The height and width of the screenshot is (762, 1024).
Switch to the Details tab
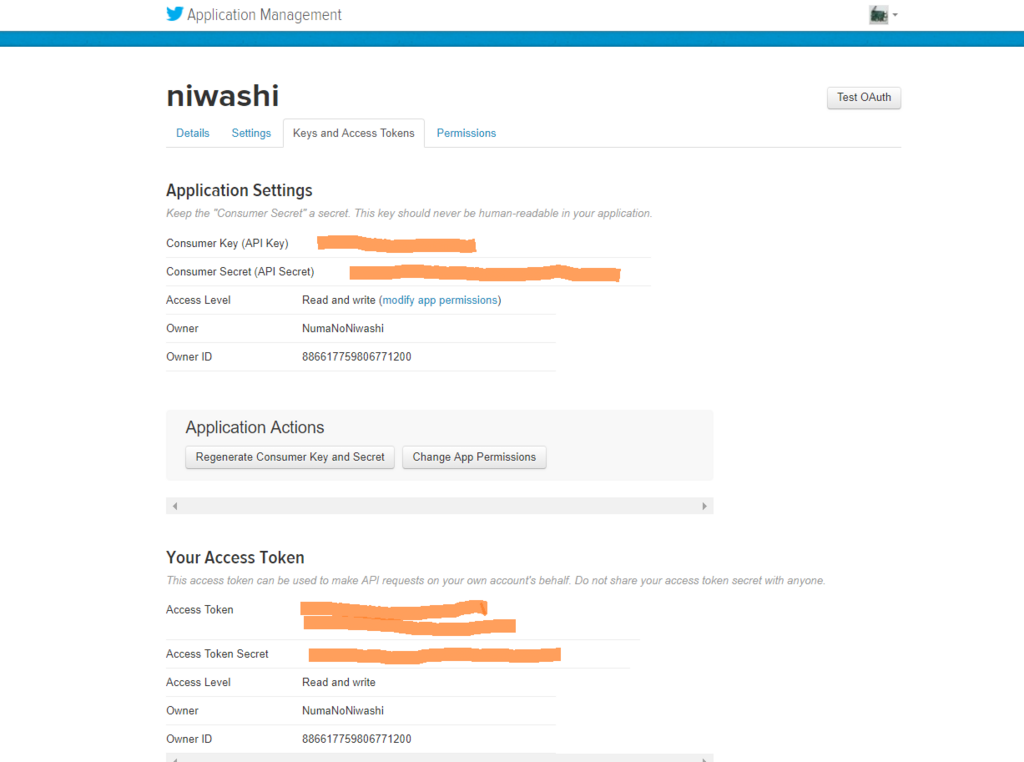[193, 133]
